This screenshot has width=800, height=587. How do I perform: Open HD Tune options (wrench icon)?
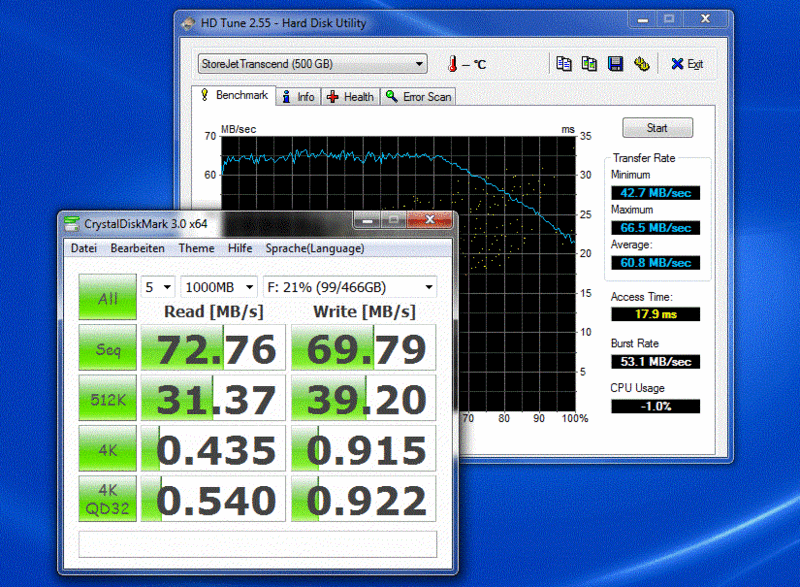tap(641, 64)
